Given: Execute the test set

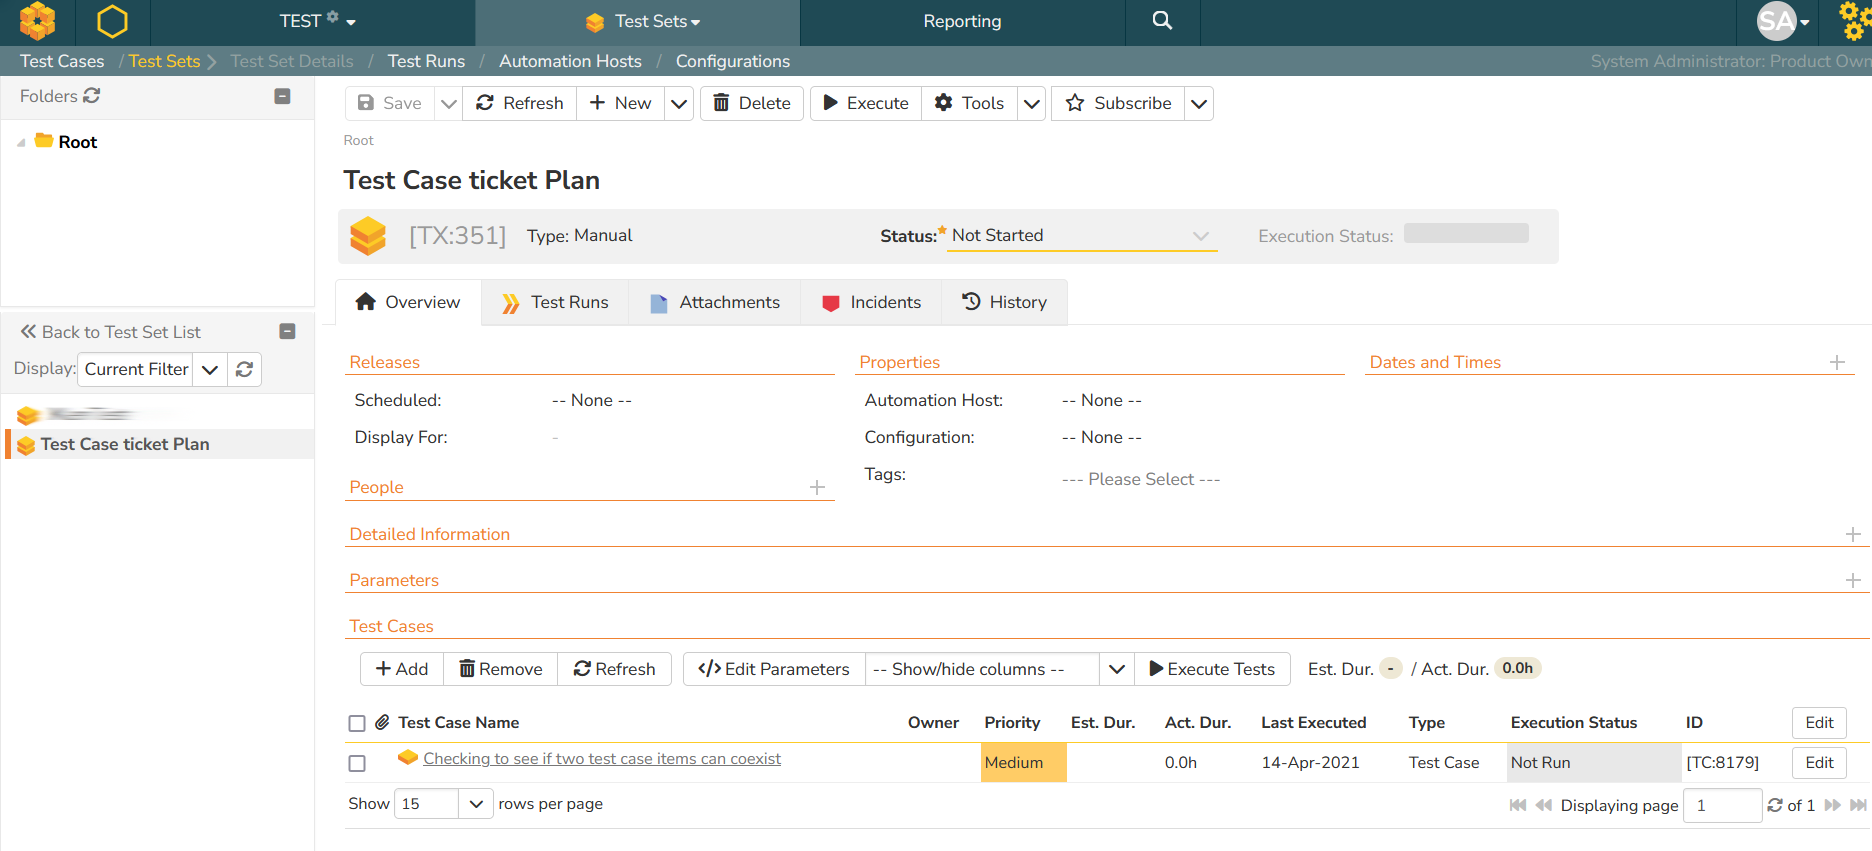Looking at the screenshot, I should tap(865, 103).
